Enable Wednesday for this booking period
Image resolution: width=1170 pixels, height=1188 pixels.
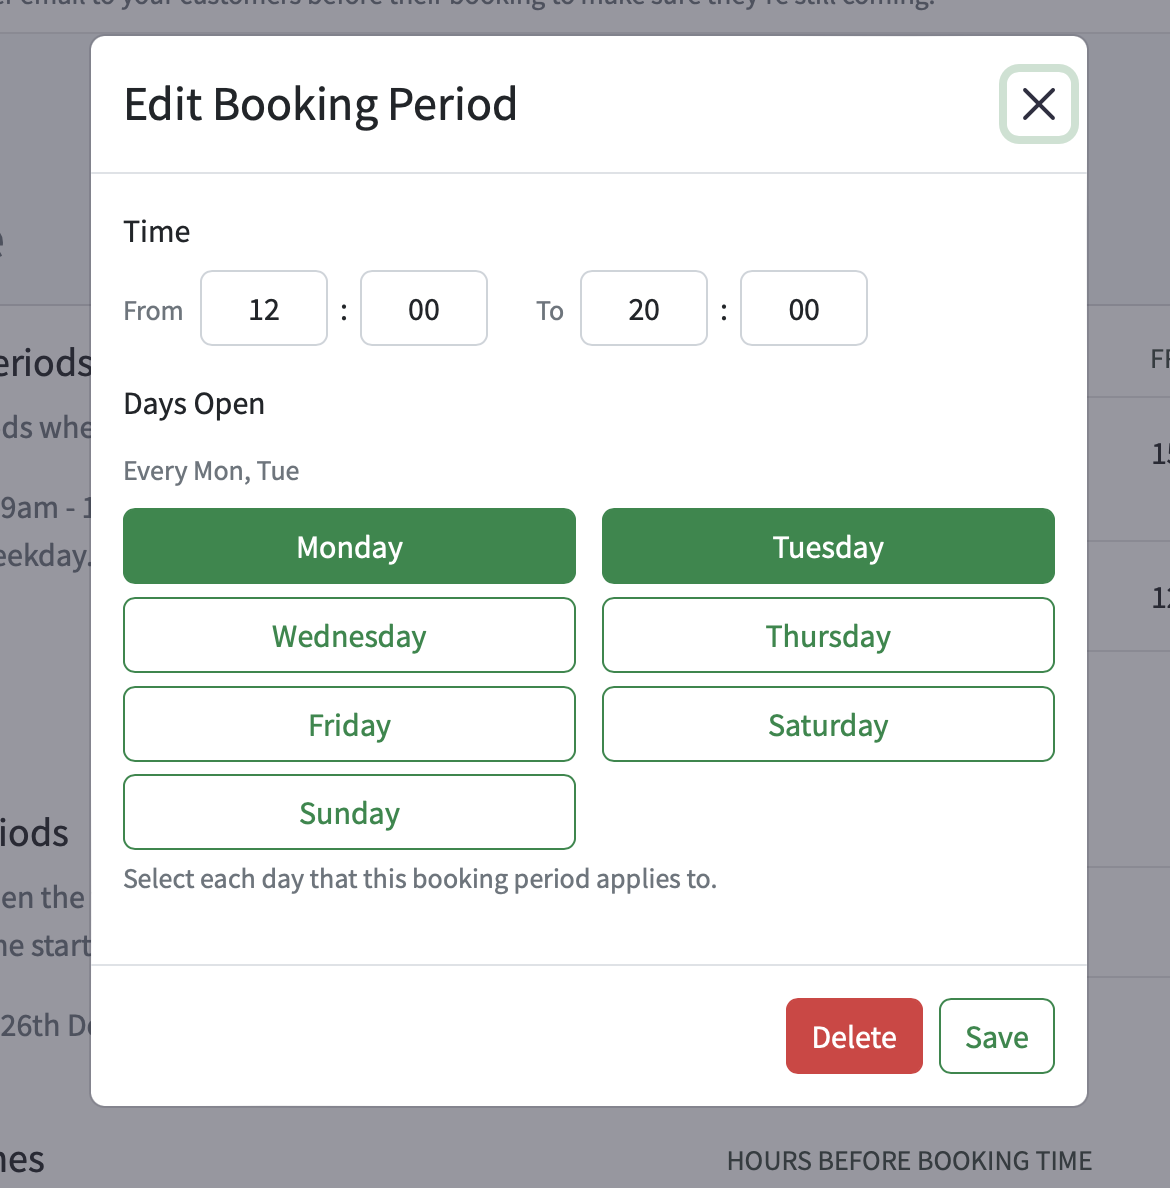(x=349, y=635)
